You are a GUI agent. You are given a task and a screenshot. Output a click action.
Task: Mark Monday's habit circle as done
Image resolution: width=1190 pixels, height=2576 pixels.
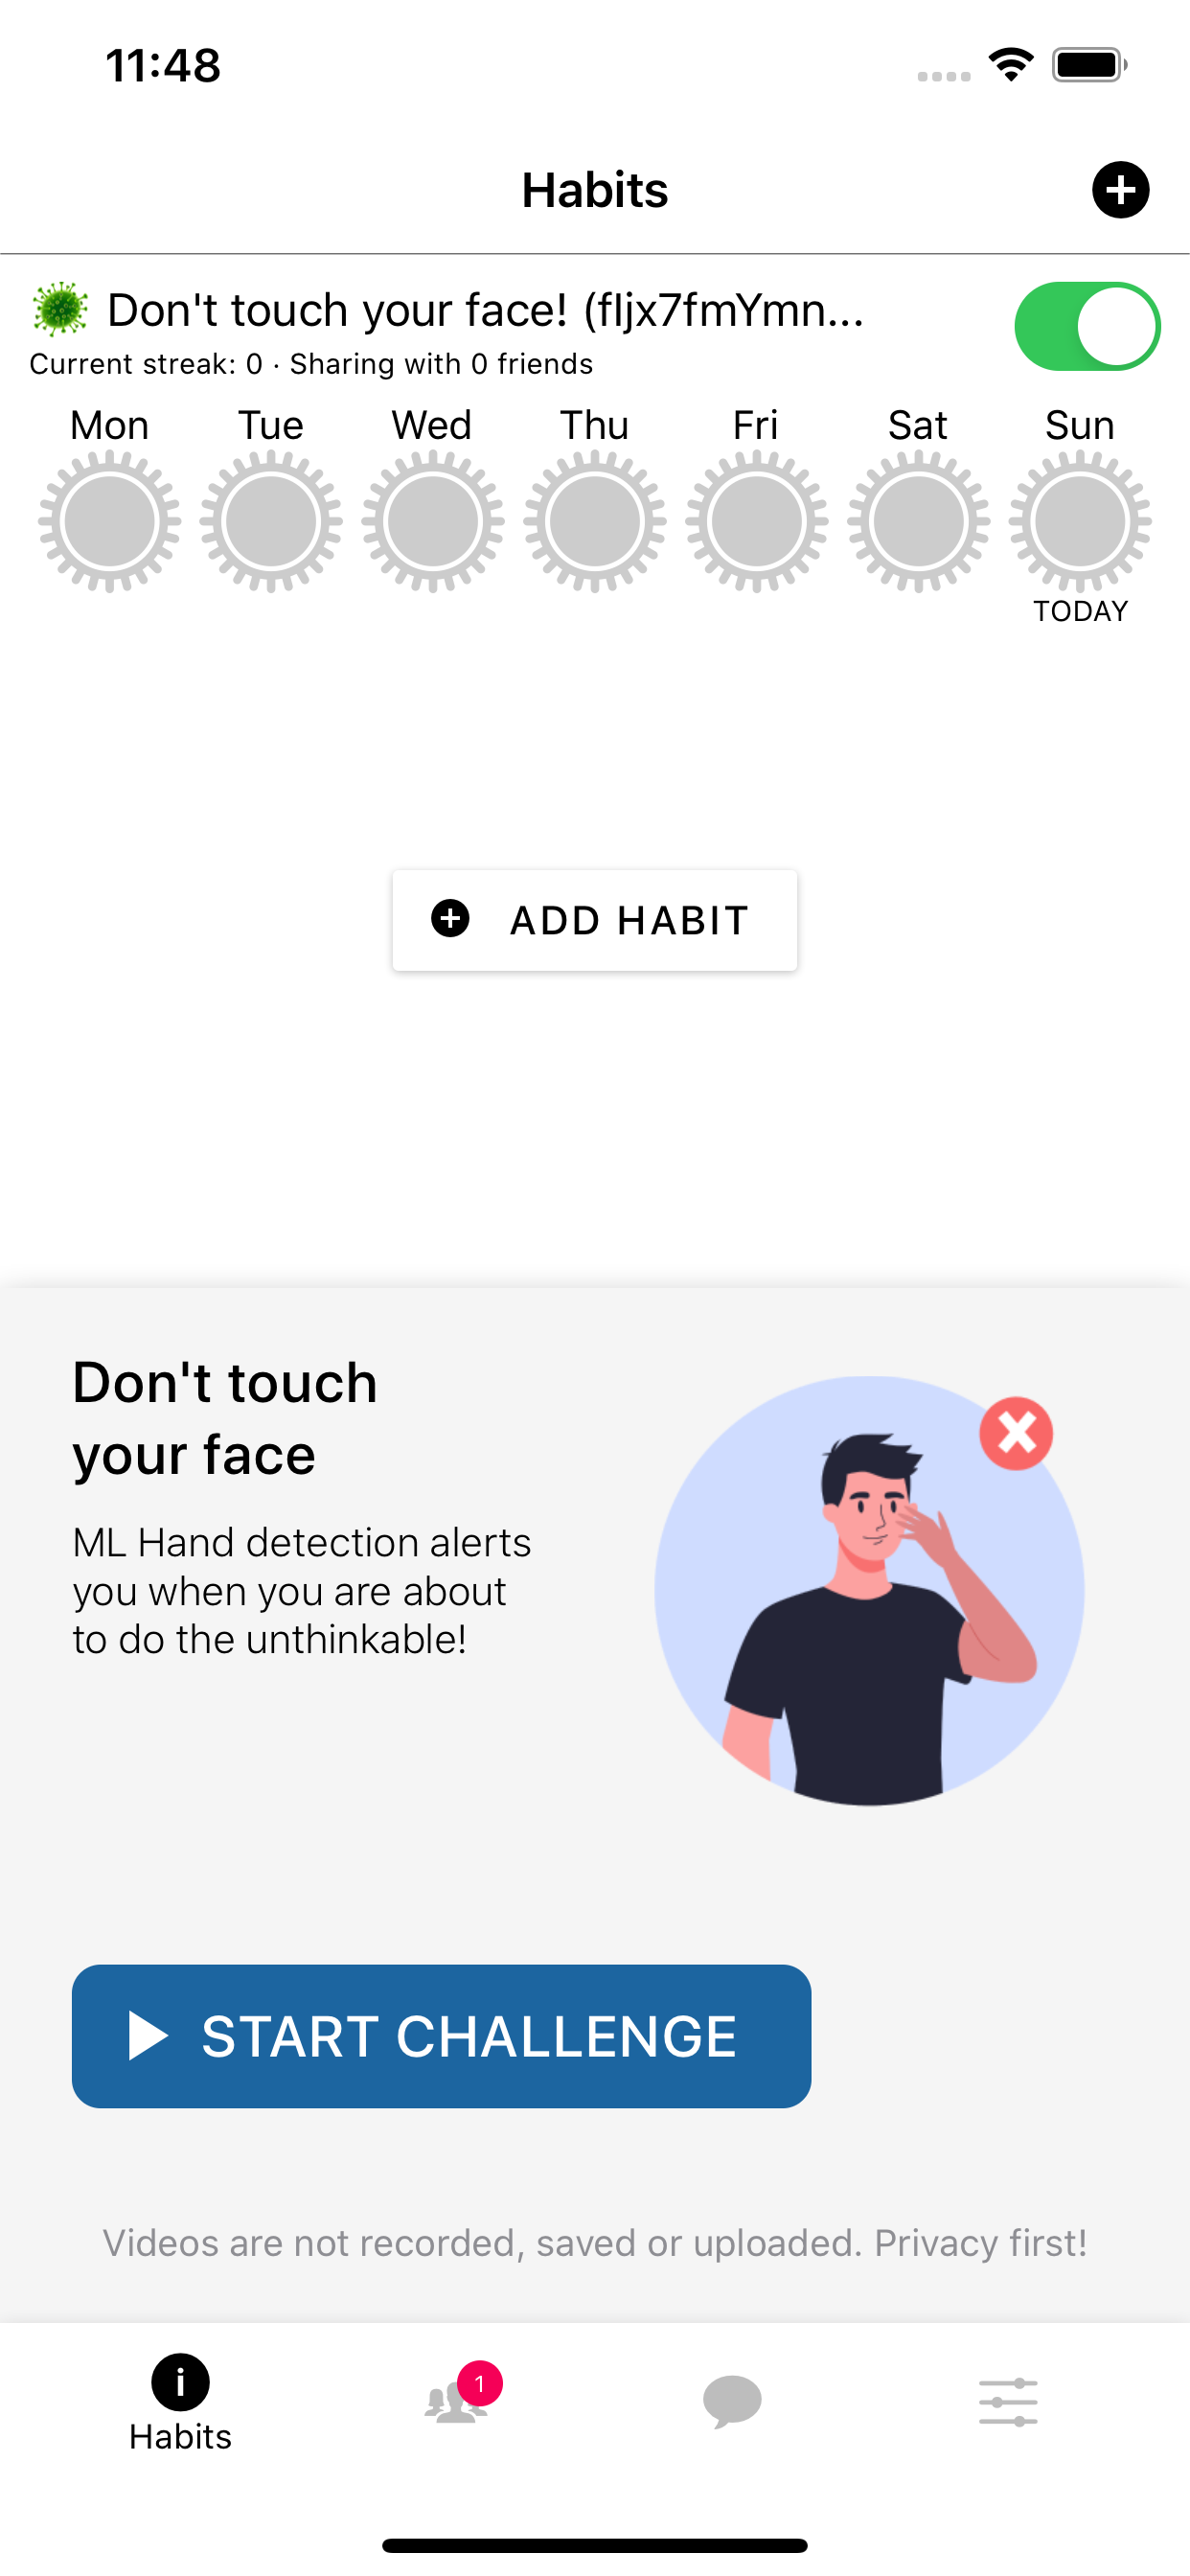pyautogui.click(x=109, y=521)
